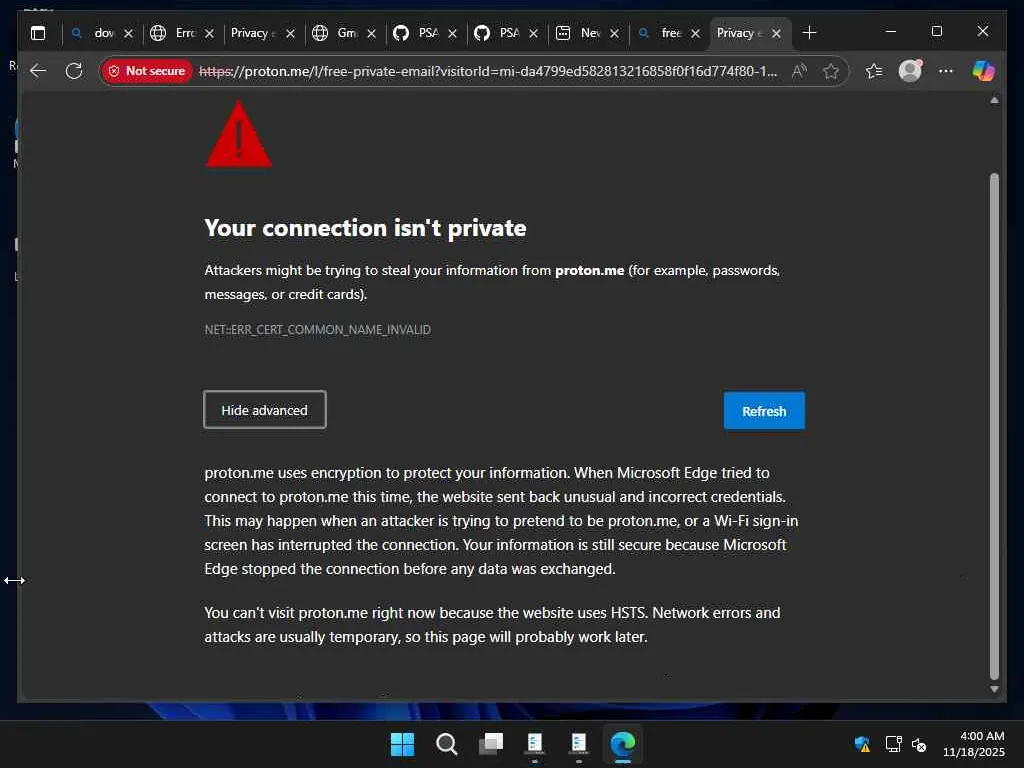Close the second PSA tab
The height and width of the screenshot is (768, 1024).
[534, 33]
